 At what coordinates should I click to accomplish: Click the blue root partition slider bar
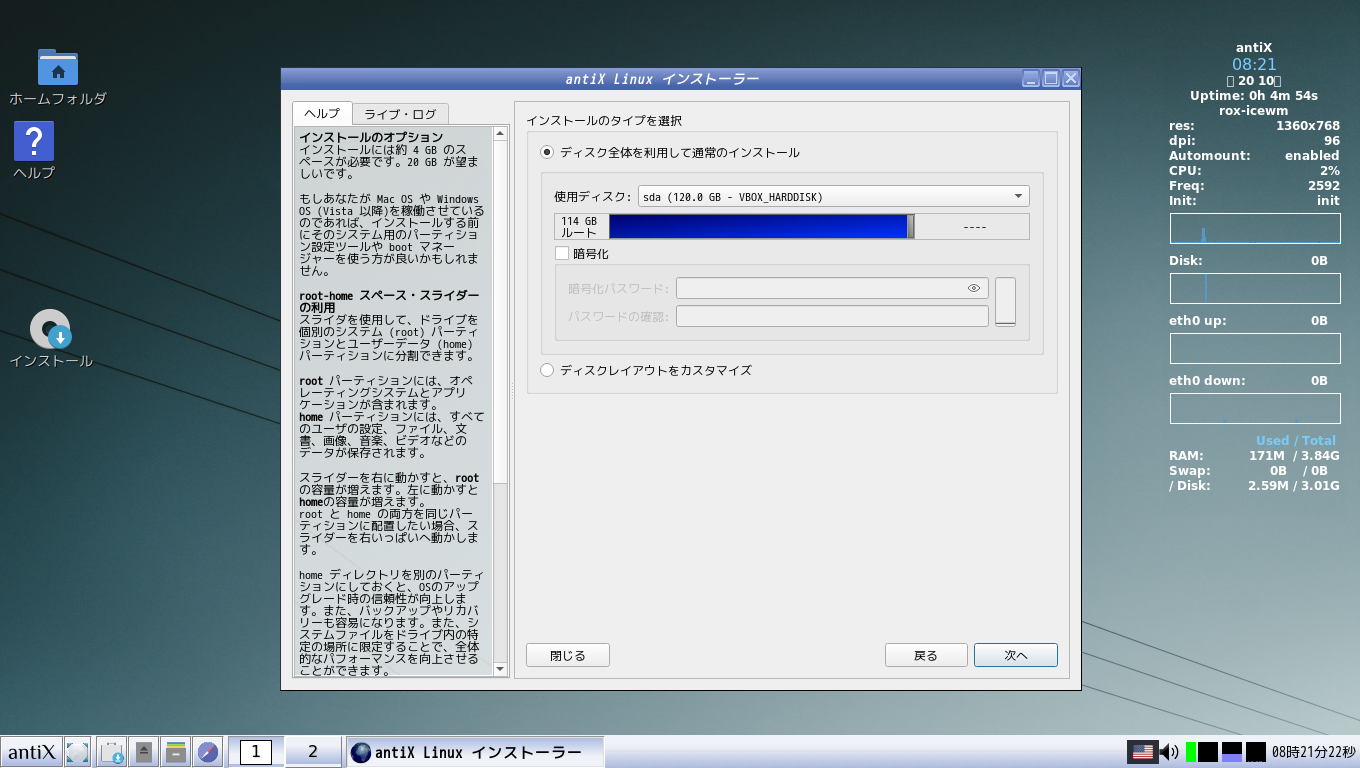pos(757,226)
